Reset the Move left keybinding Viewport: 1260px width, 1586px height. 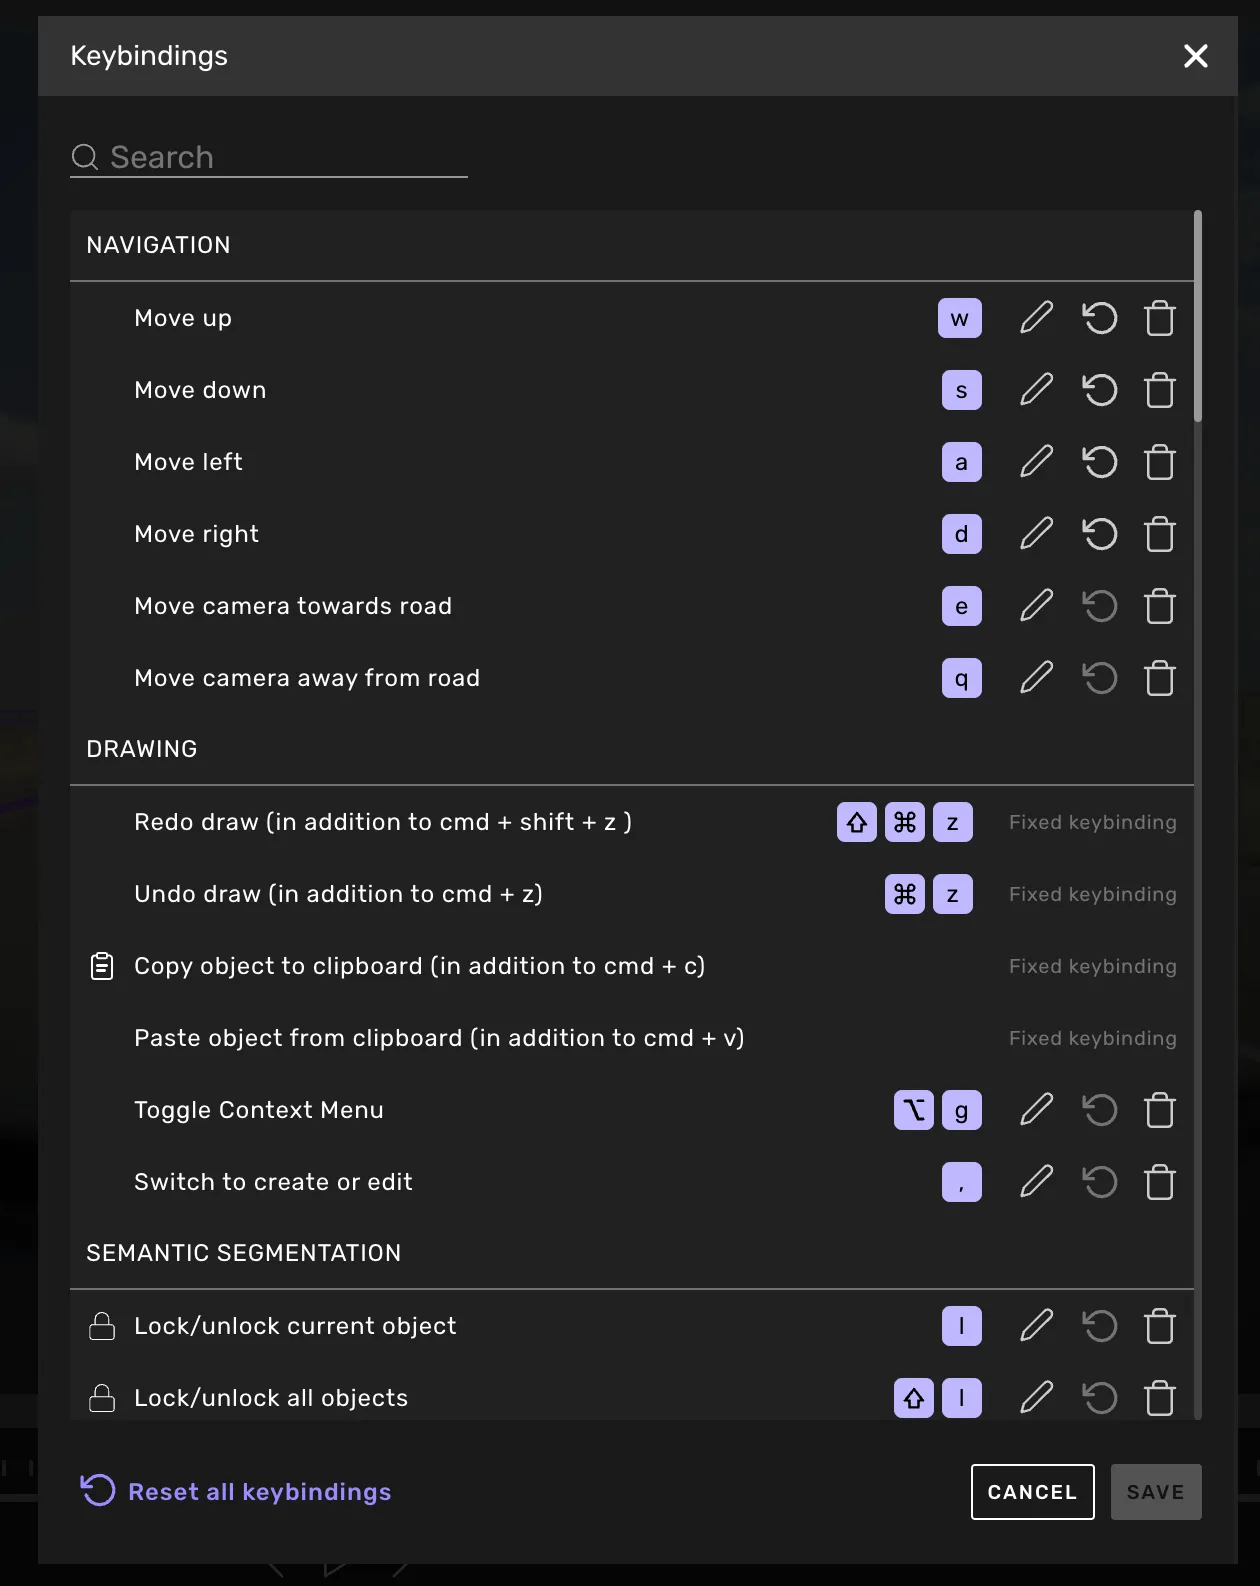[1099, 462]
